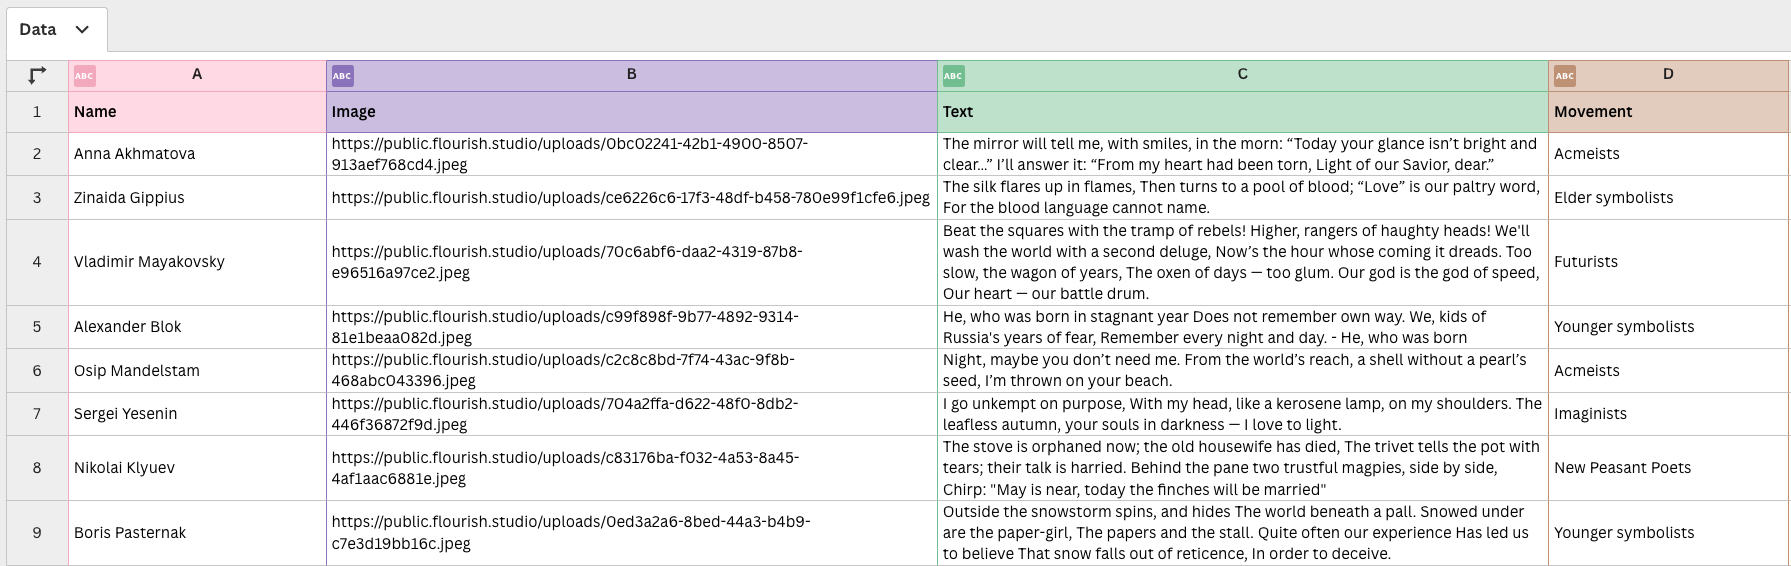Select the Futurists movement cell
The image size is (1791, 566).
pos(1668,262)
